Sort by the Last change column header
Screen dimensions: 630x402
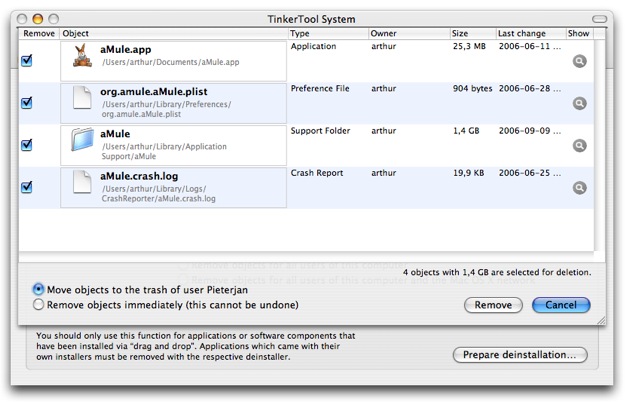pyautogui.click(x=530, y=33)
